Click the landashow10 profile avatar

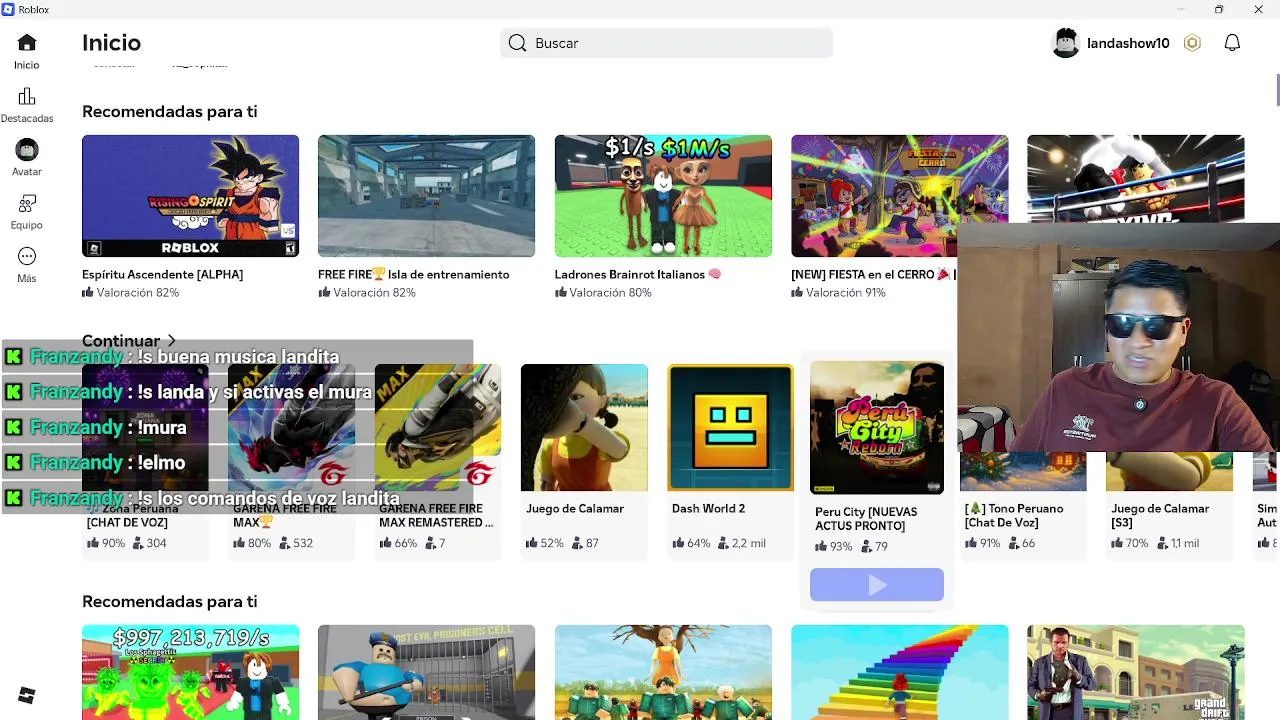coord(1066,43)
